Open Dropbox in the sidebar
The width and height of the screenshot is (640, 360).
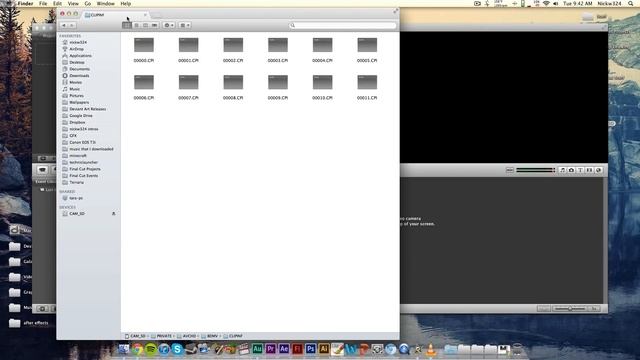pyautogui.click(x=77, y=122)
